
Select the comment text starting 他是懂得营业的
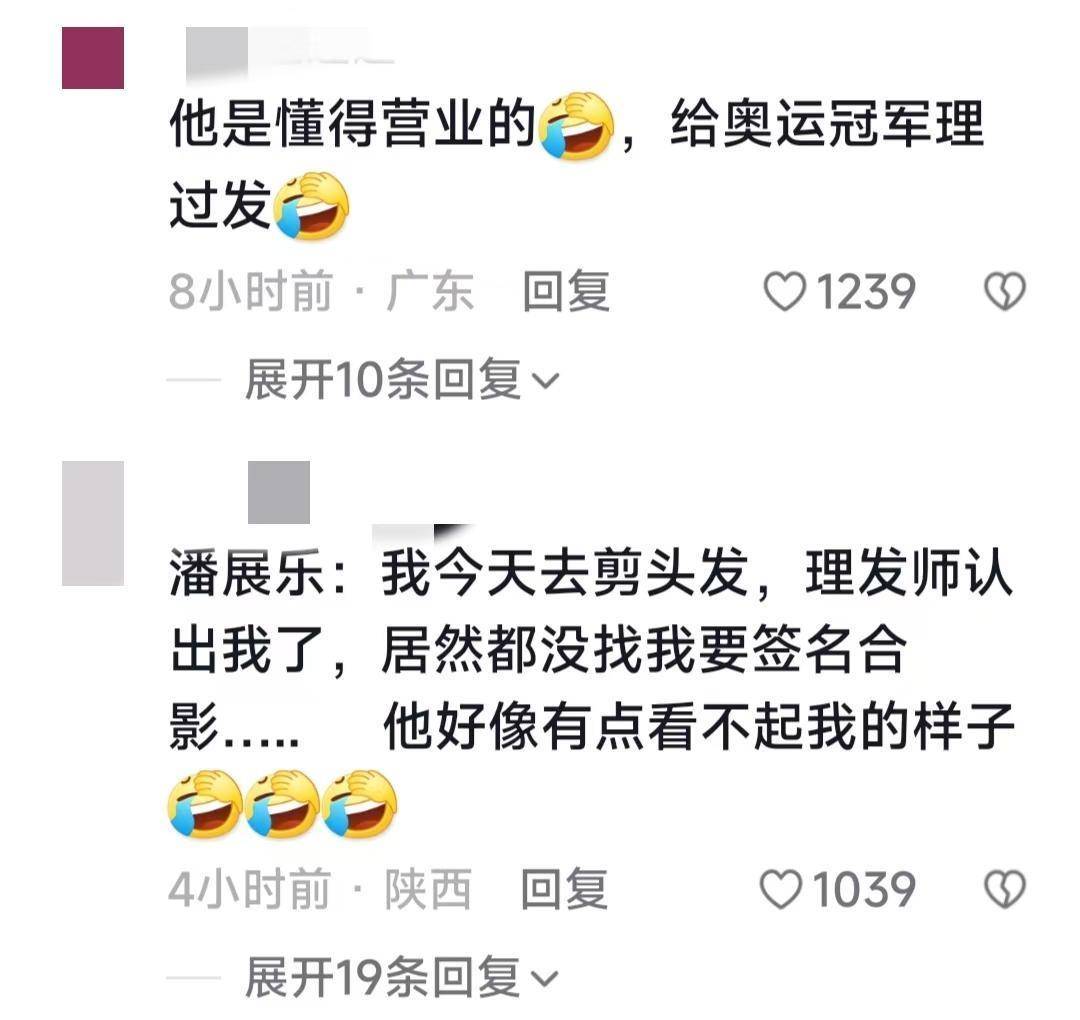click(577, 164)
